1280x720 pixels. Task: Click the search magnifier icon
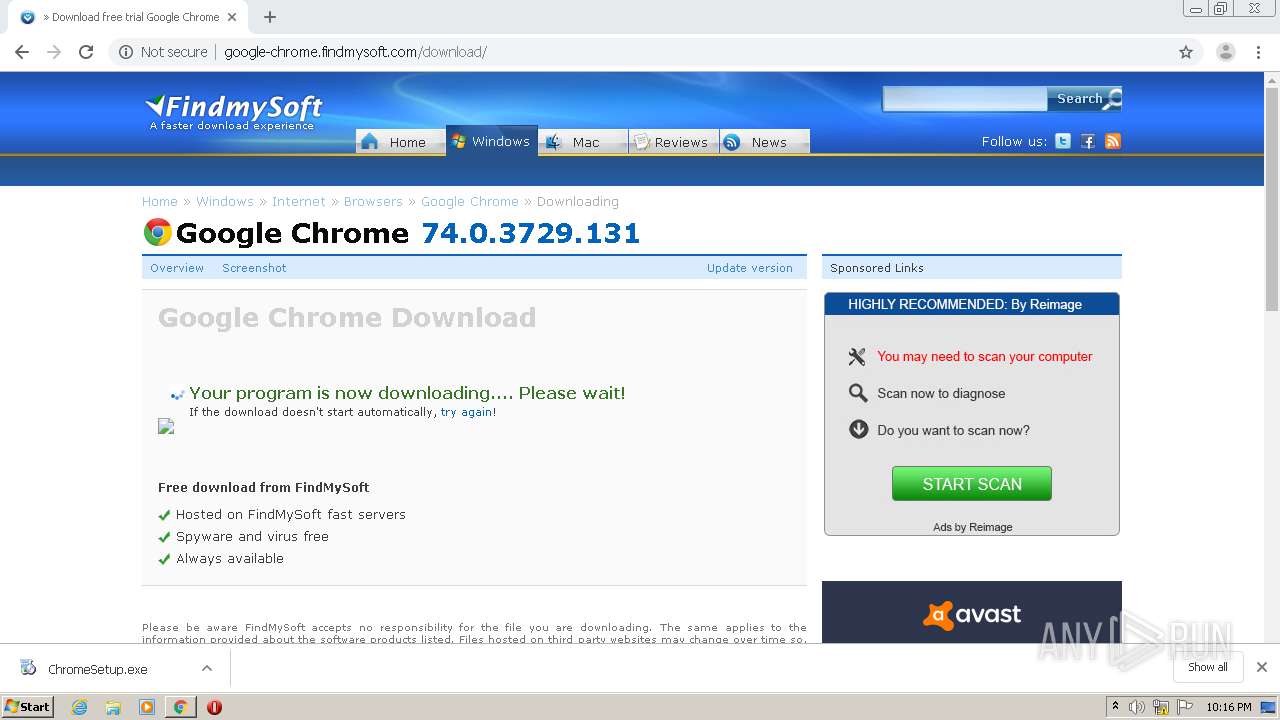(1113, 98)
